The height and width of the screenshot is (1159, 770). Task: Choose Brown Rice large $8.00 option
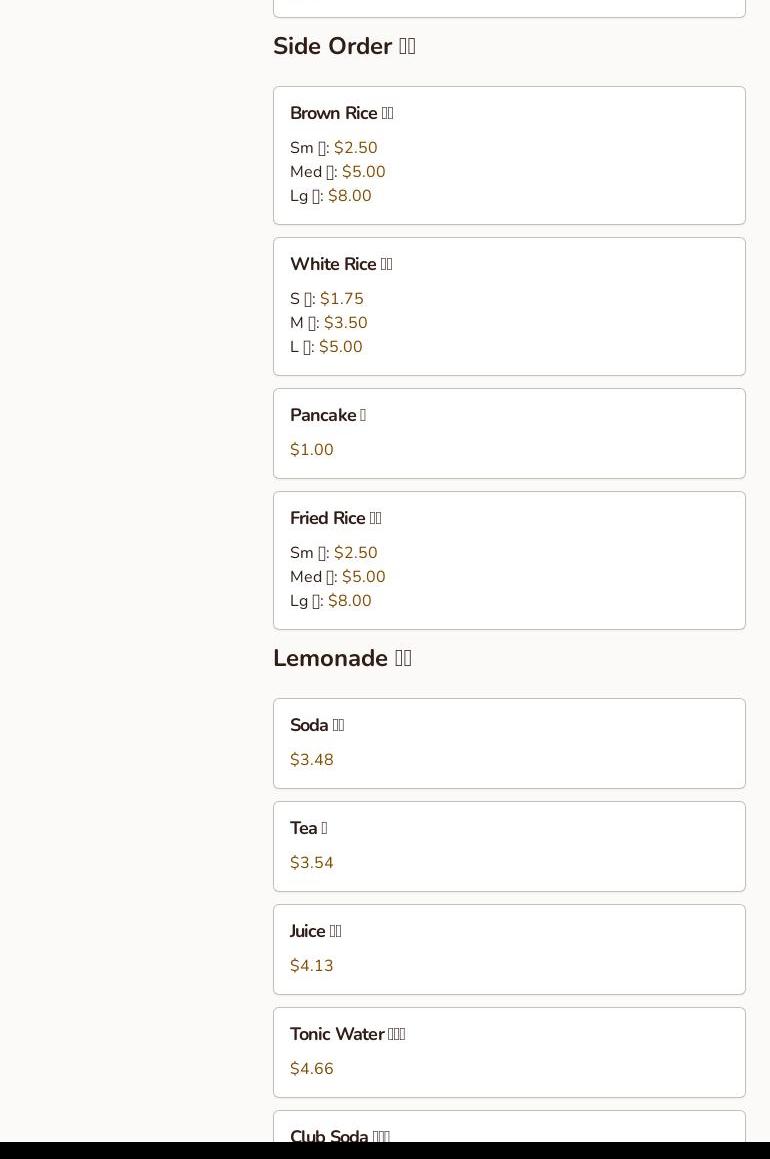click(x=349, y=196)
